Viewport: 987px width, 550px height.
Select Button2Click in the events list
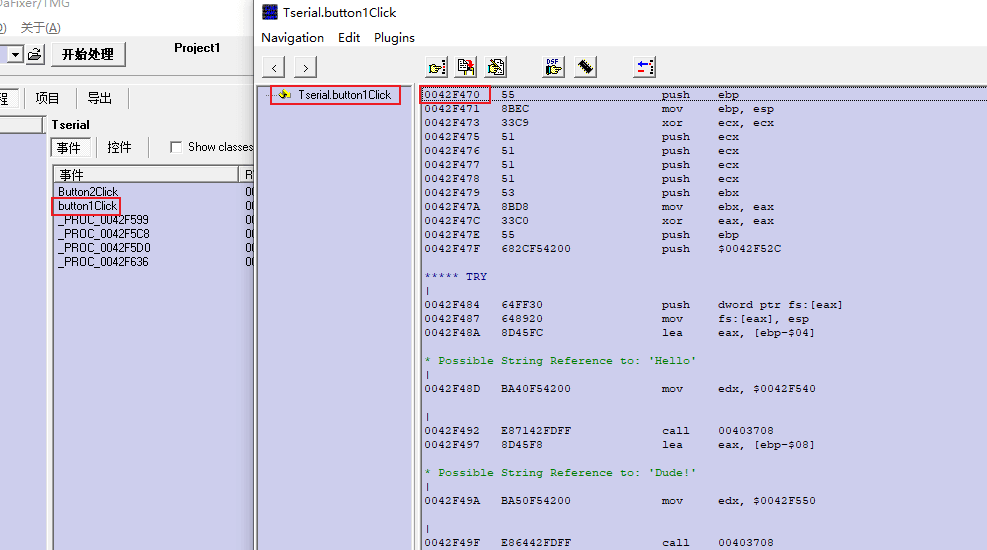(88, 191)
